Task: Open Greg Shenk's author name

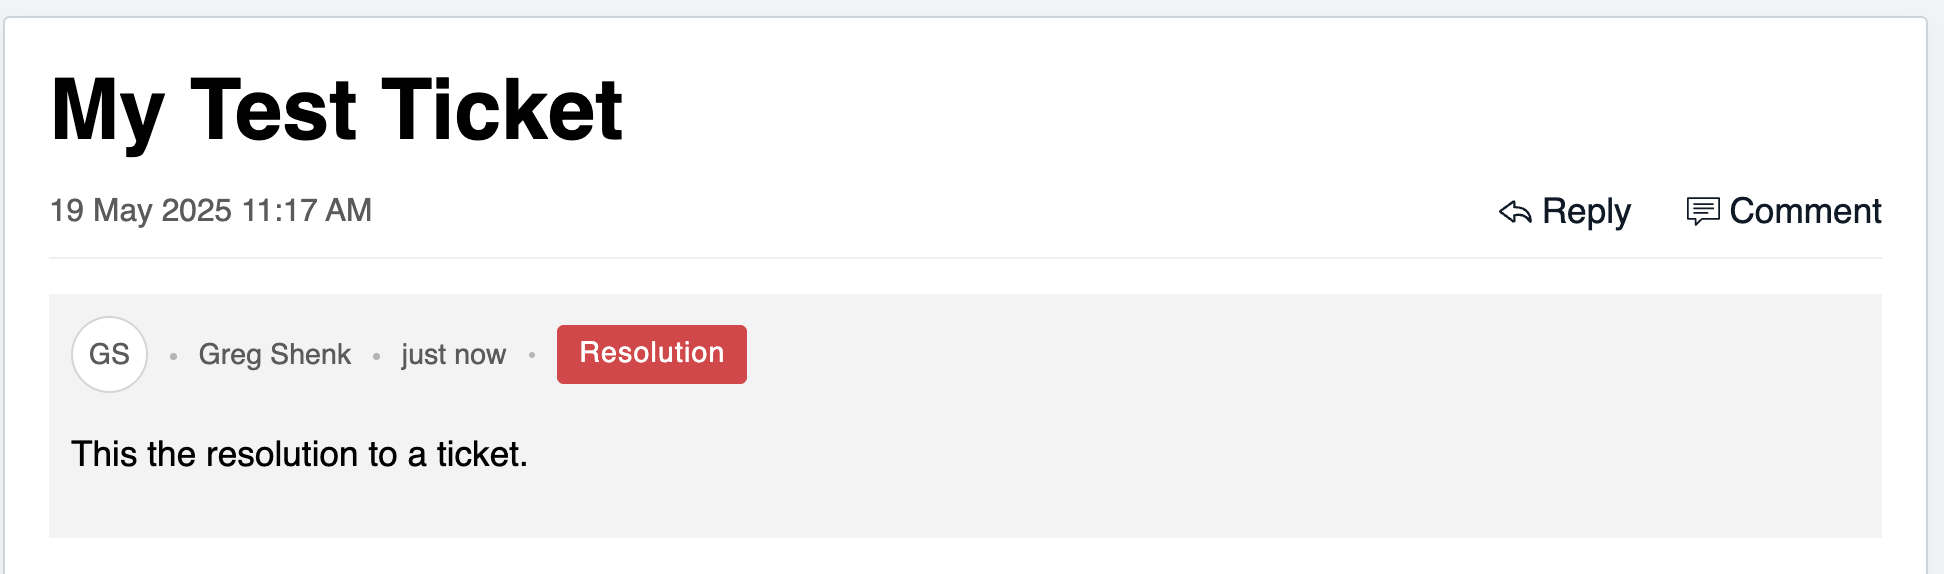Action: (274, 354)
